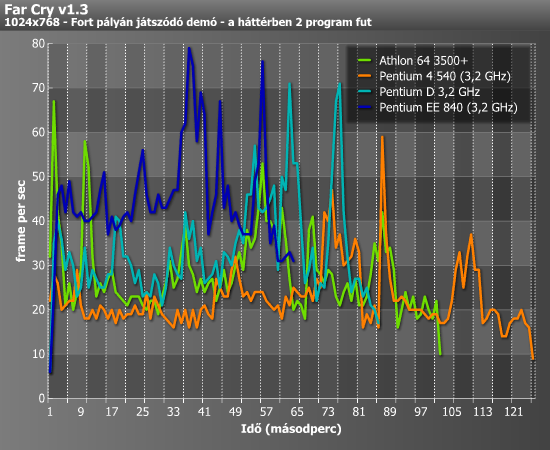The height and width of the screenshot is (450, 550).
Task: Click the orange line's tallest spike near 59 fps
Action: (x=382, y=137)
